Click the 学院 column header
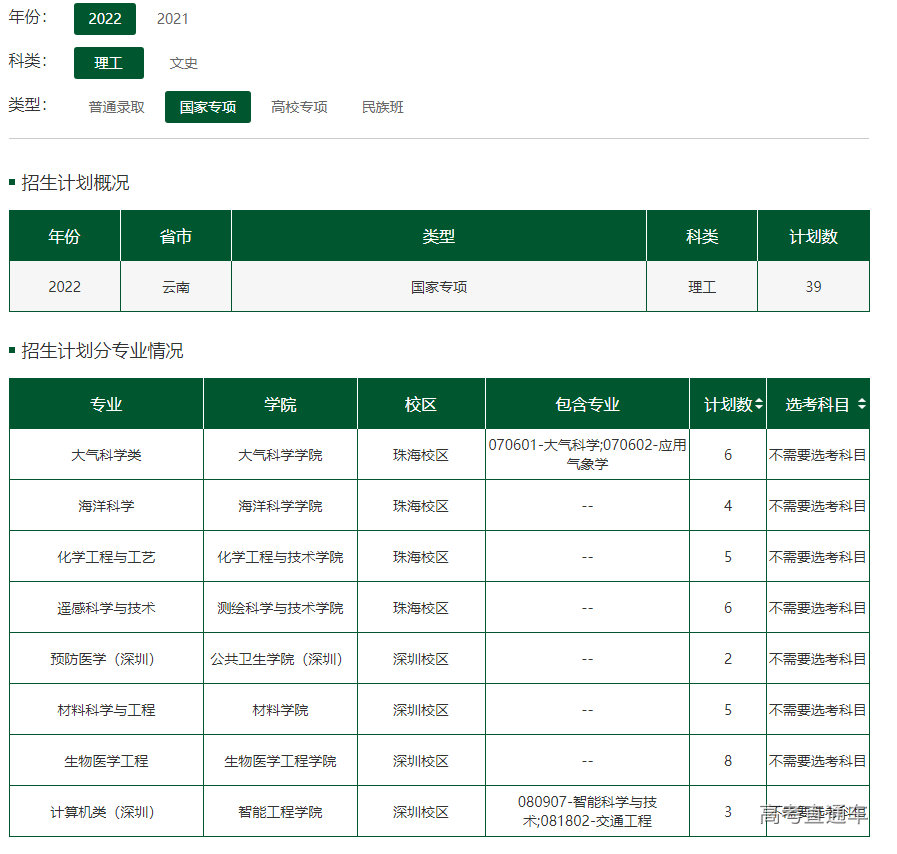This screenshot has height=854, width=897. [x=280, y=402]
